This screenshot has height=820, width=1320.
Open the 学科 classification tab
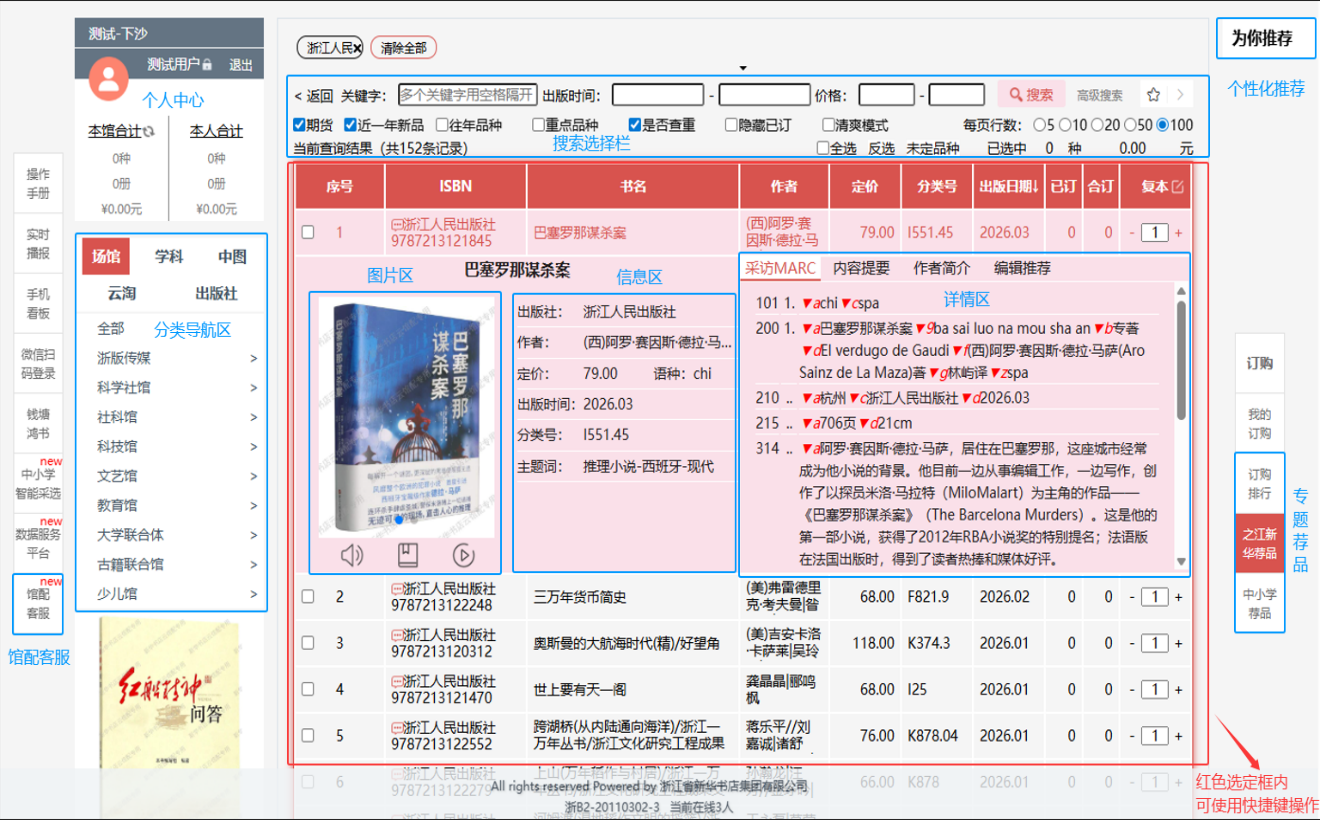point(169,257)
